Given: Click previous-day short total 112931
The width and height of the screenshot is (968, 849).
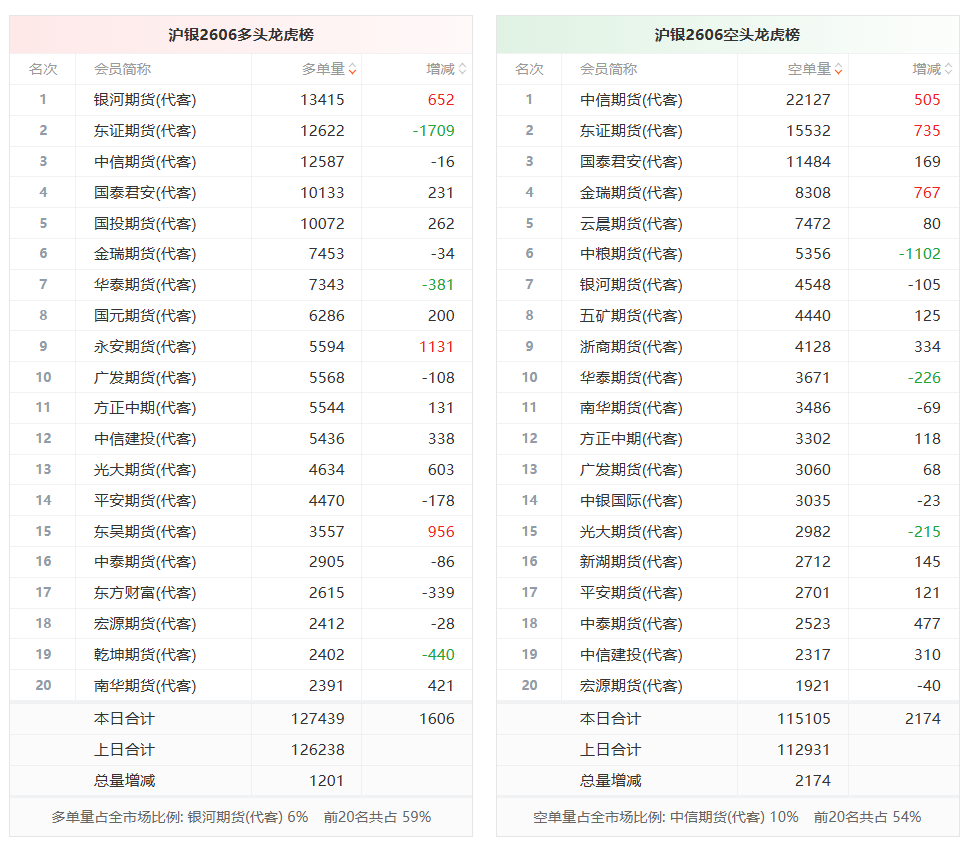Looking at the screenshot, I should (x=804, y=750).
